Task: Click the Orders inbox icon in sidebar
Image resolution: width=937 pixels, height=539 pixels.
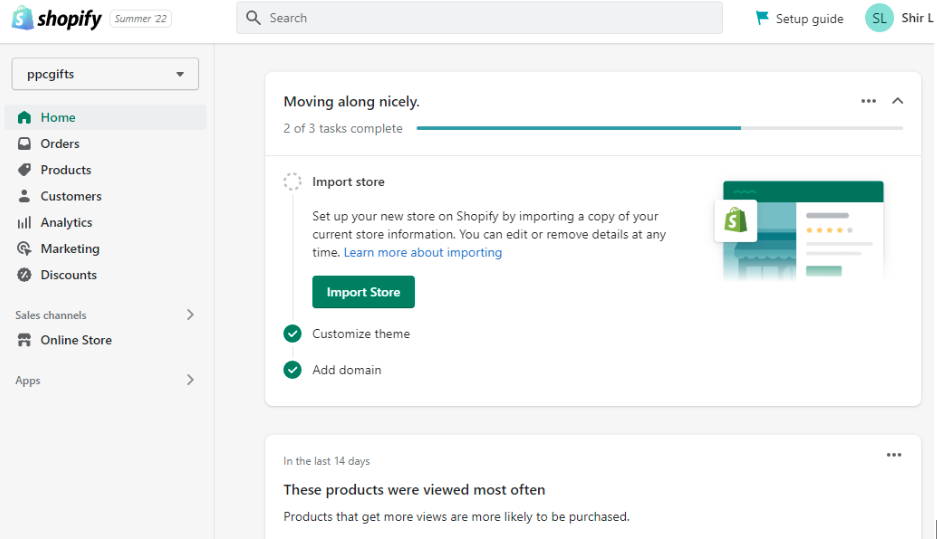Action: tap(24, 144)
